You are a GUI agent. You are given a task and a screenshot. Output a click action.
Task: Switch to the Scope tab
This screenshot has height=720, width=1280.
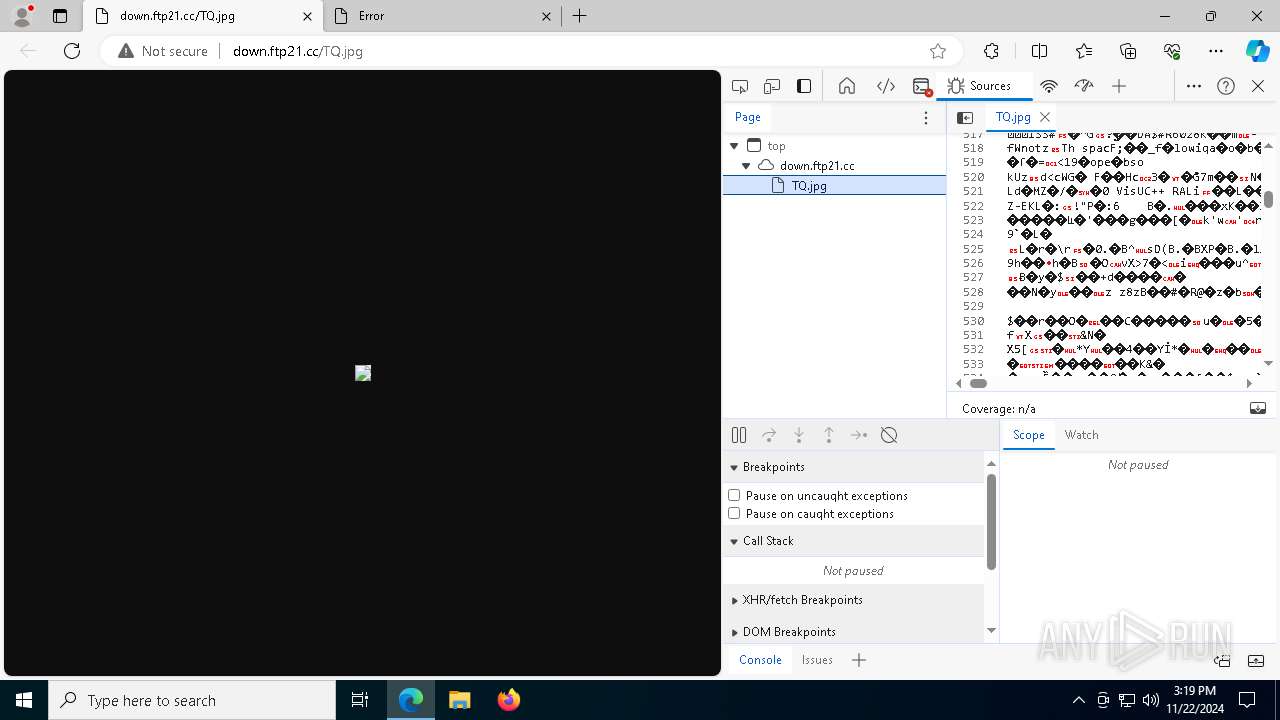click(1028, 435)
